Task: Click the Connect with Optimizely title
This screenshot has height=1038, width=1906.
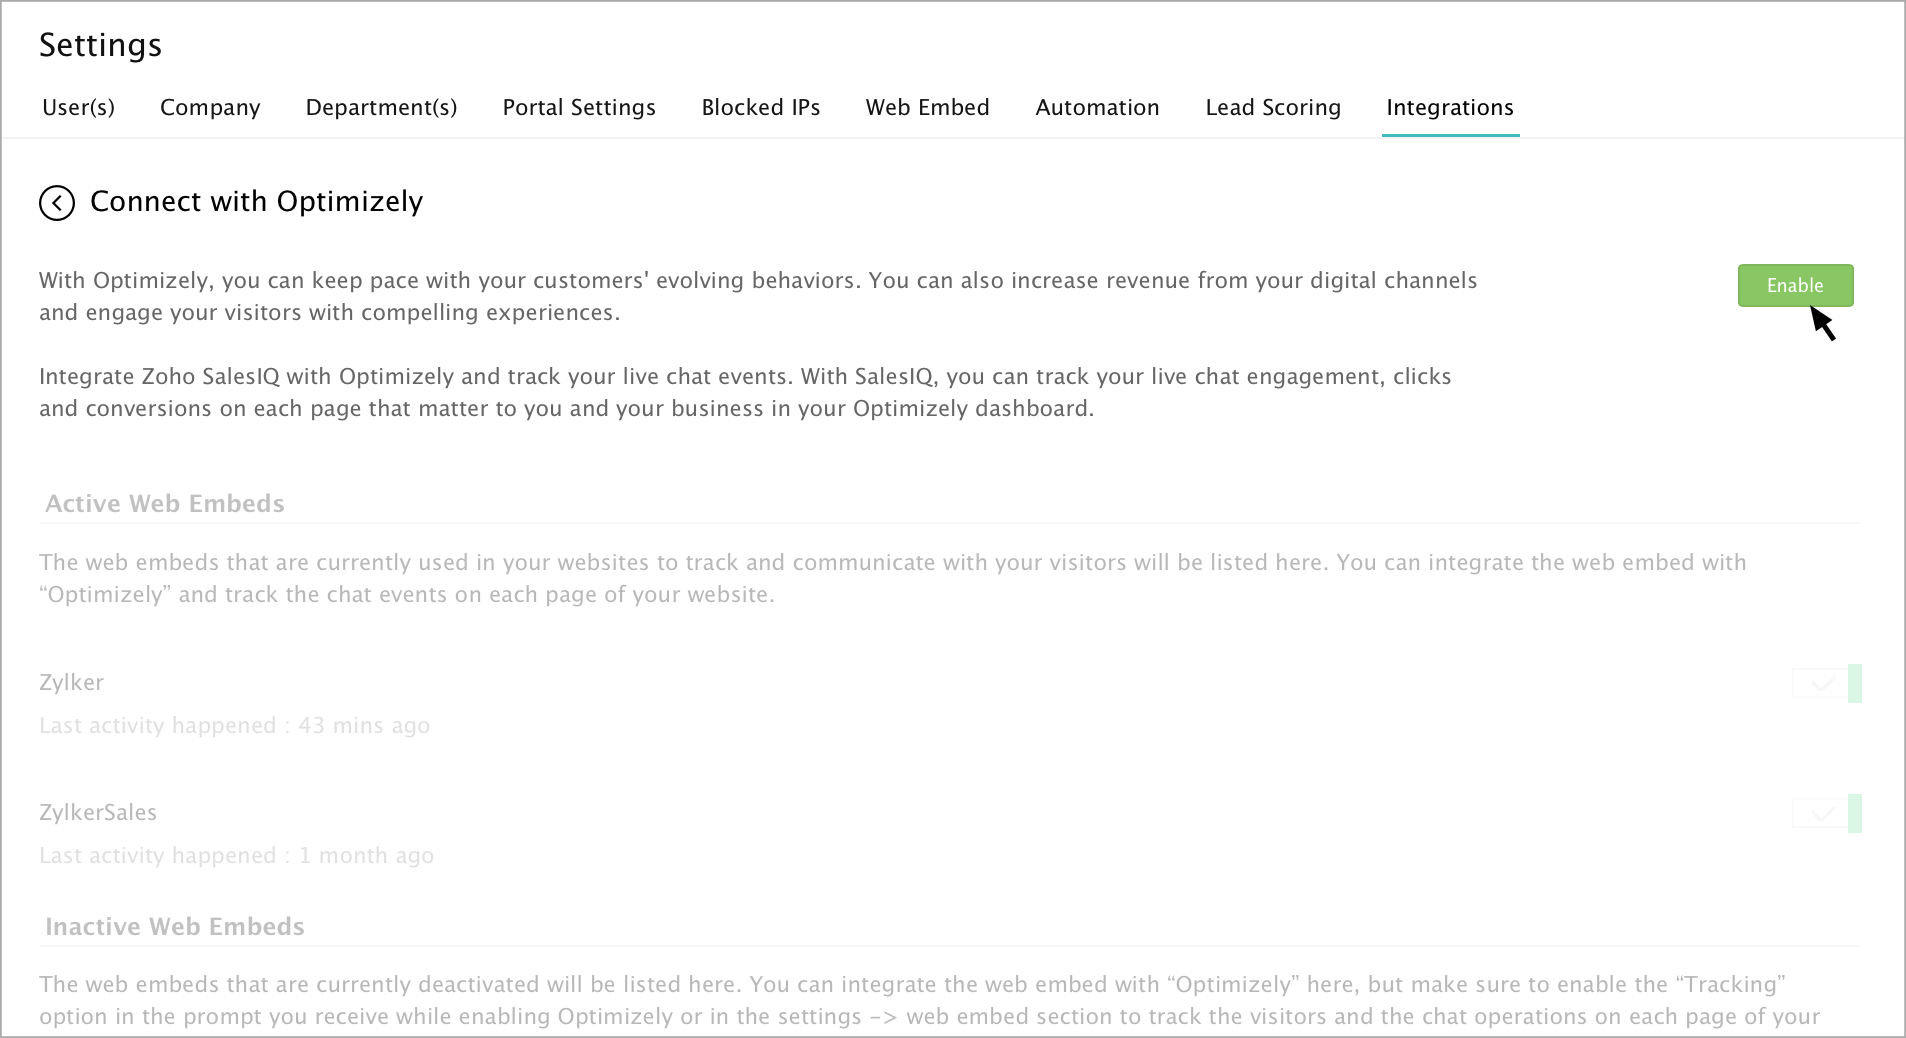Action: 256,201
